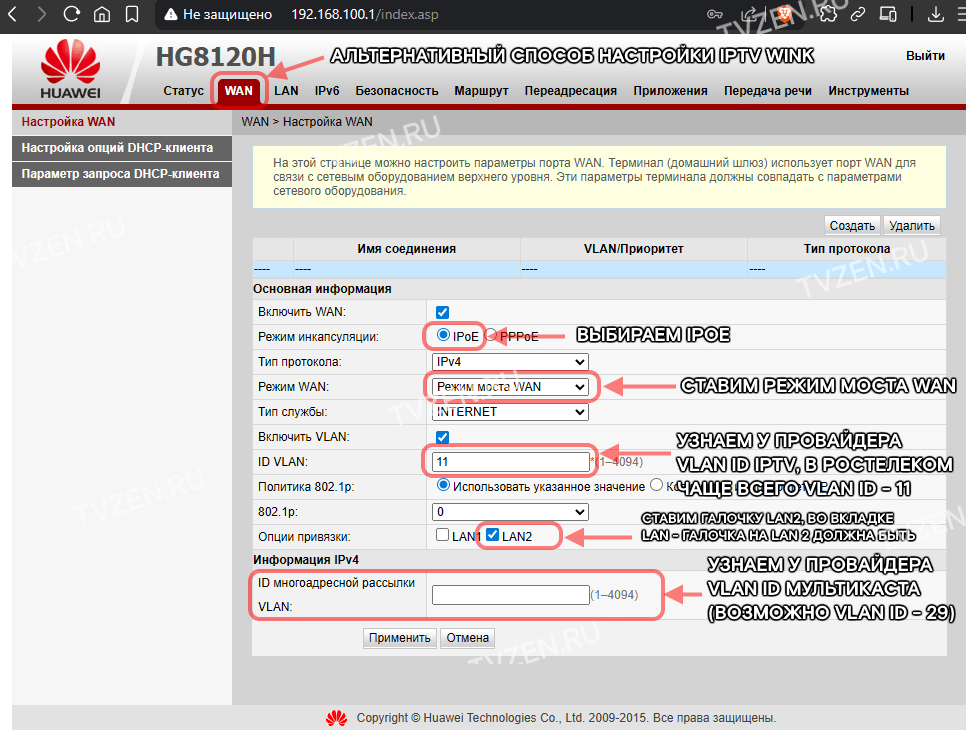
Task: Open the 802.1p priority dropdown
Action: point(510,511)
